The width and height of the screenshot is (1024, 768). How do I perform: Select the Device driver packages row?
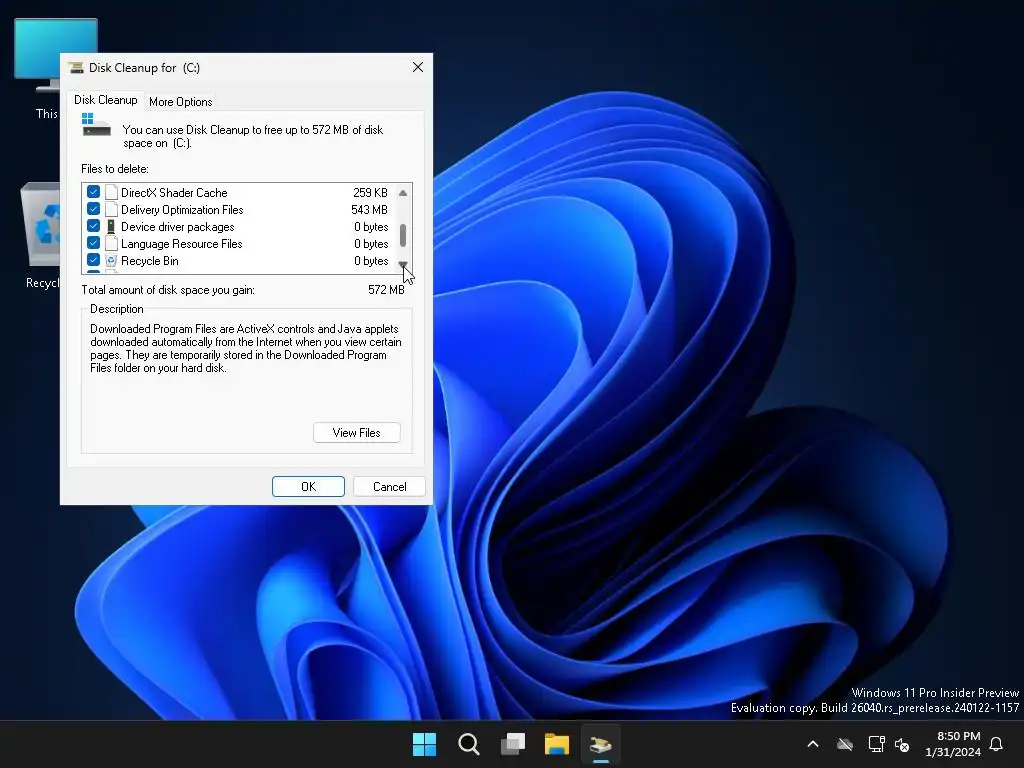(240, 227)
